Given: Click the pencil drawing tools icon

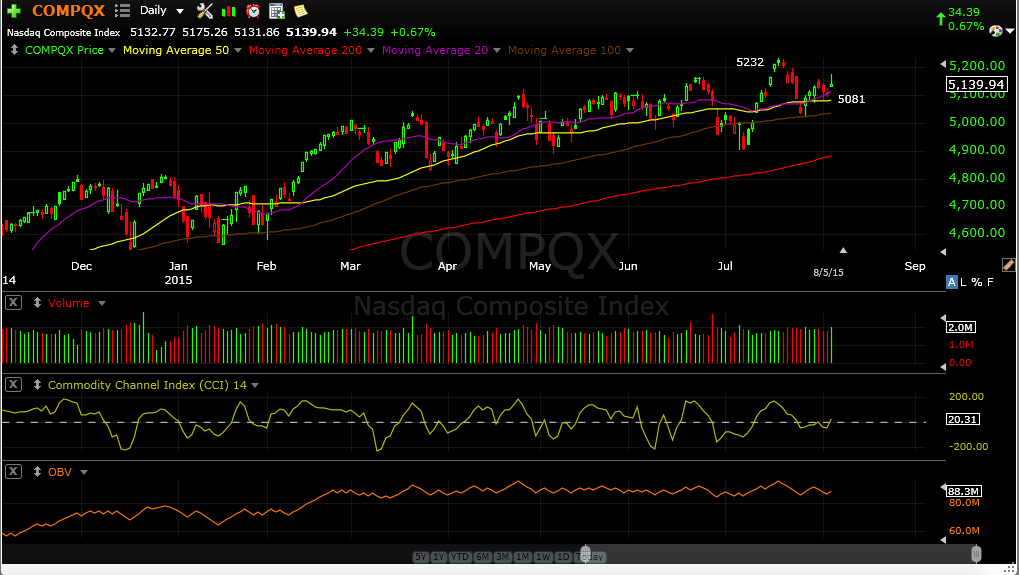Looking at the screenshot, I should (1008, 264).
